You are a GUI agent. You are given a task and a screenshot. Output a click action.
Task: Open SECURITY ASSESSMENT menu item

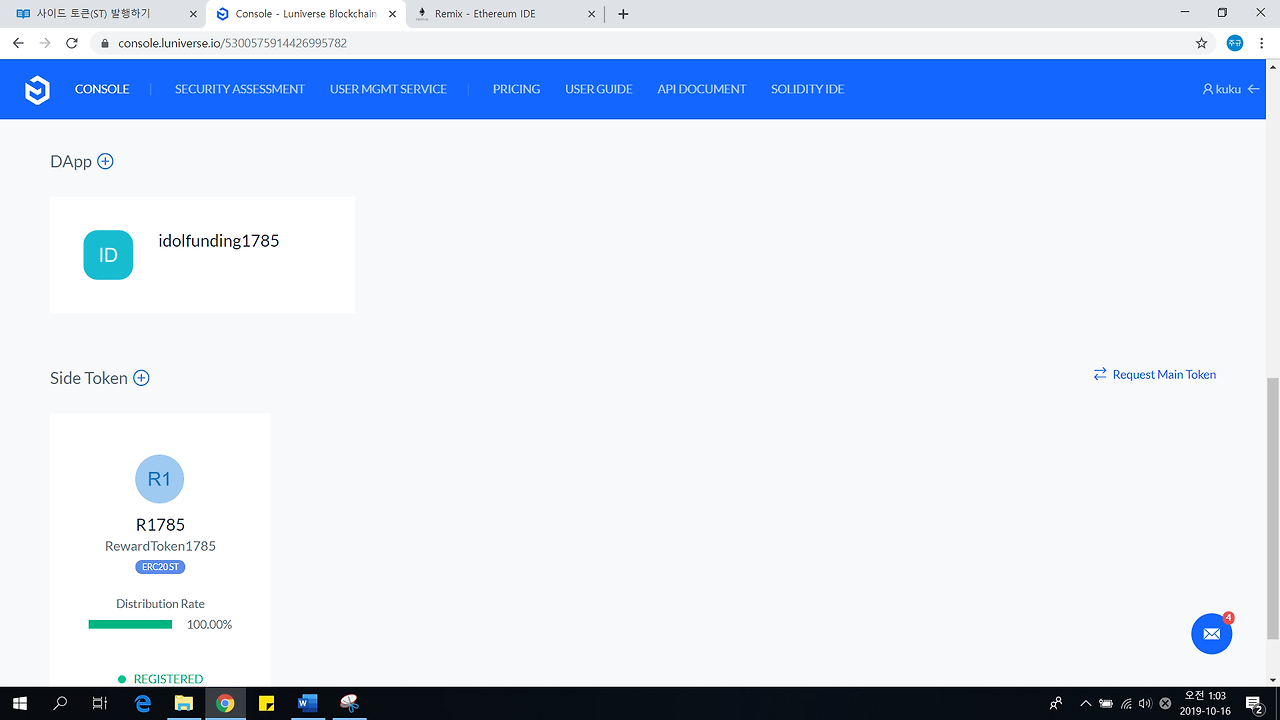click(x=239, y=89)
